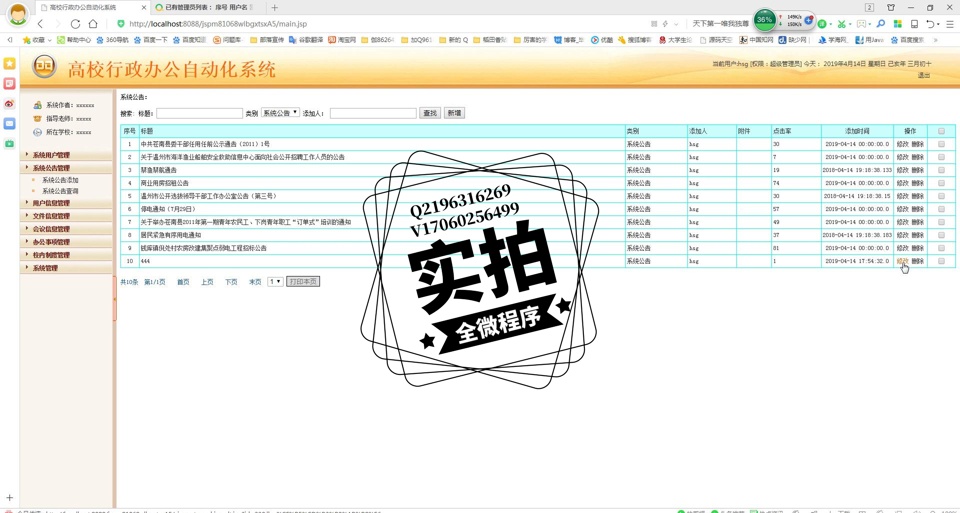Click the browser refresh icon
960x513 pixels.
[75, 24]
